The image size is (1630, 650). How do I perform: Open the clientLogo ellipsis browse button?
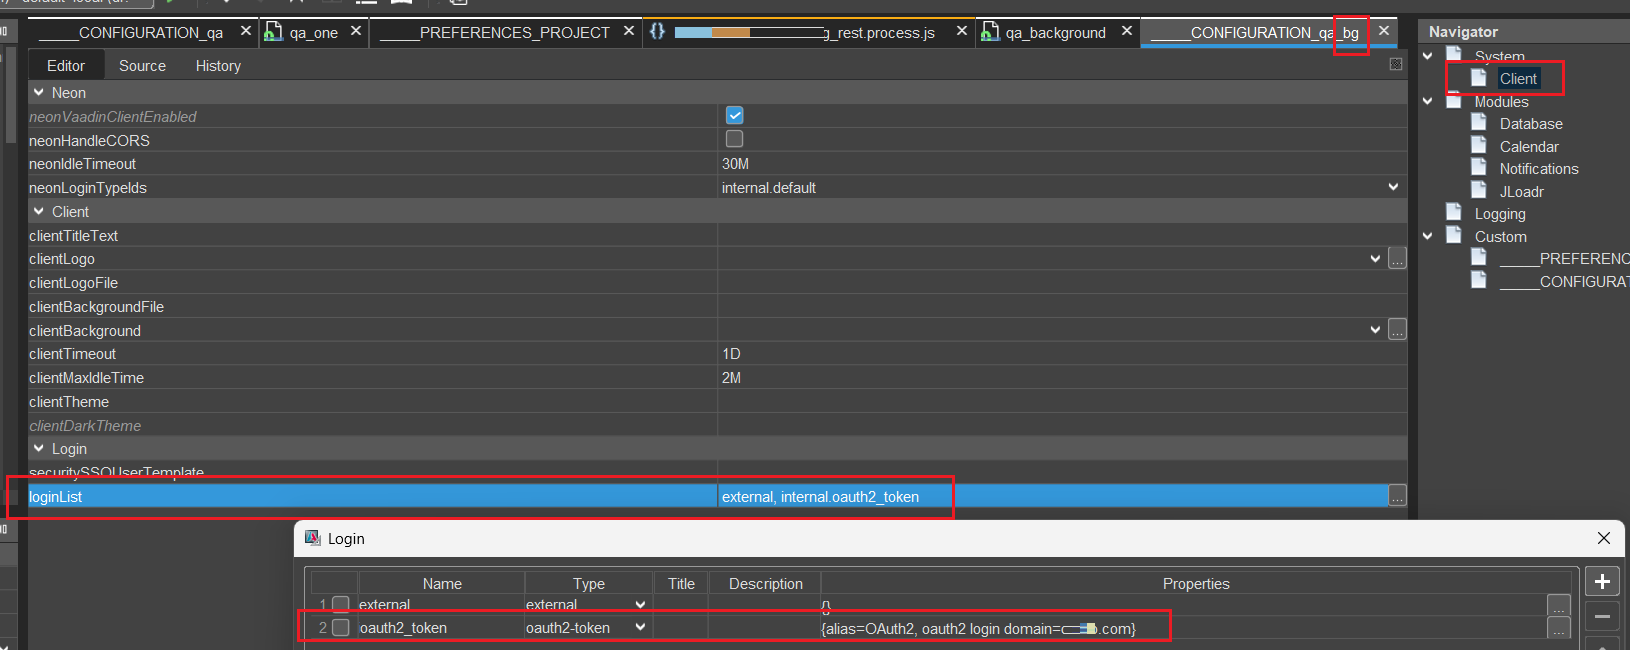click(1397, 259)
